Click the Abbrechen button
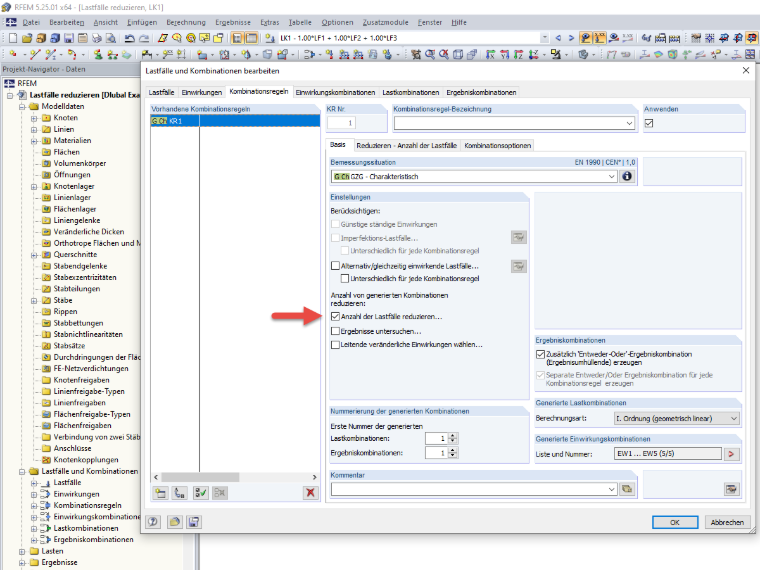 click(x=727, y=522)
